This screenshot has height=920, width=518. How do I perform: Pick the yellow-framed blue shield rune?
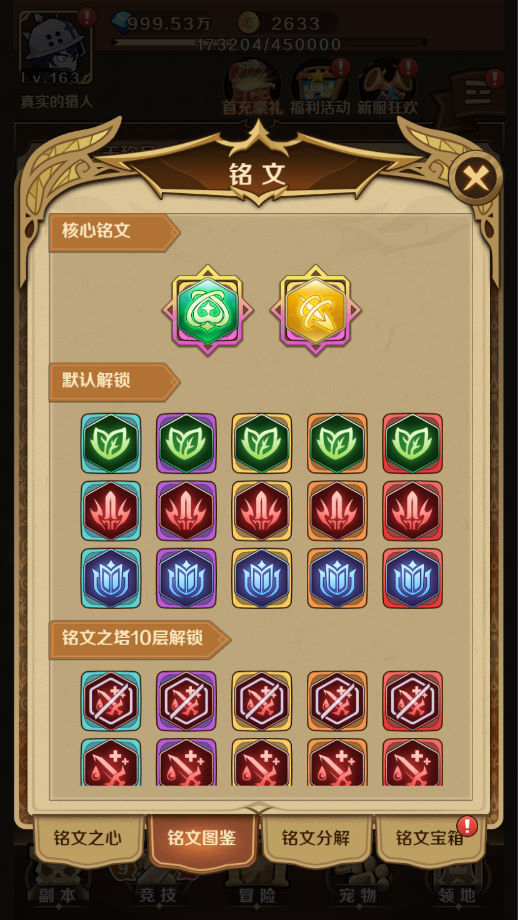[262, 578]
